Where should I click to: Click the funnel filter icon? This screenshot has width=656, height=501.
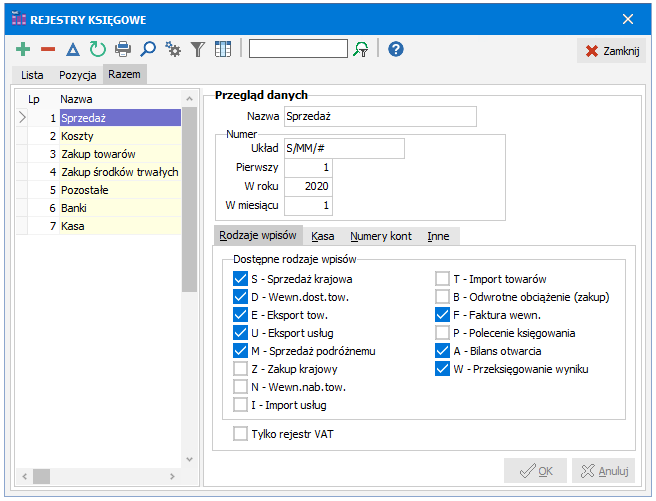[198, 49]
